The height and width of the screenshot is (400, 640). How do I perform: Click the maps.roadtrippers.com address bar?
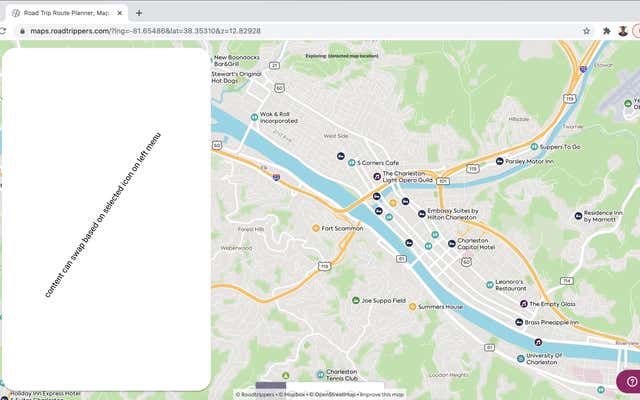[300, 31]
